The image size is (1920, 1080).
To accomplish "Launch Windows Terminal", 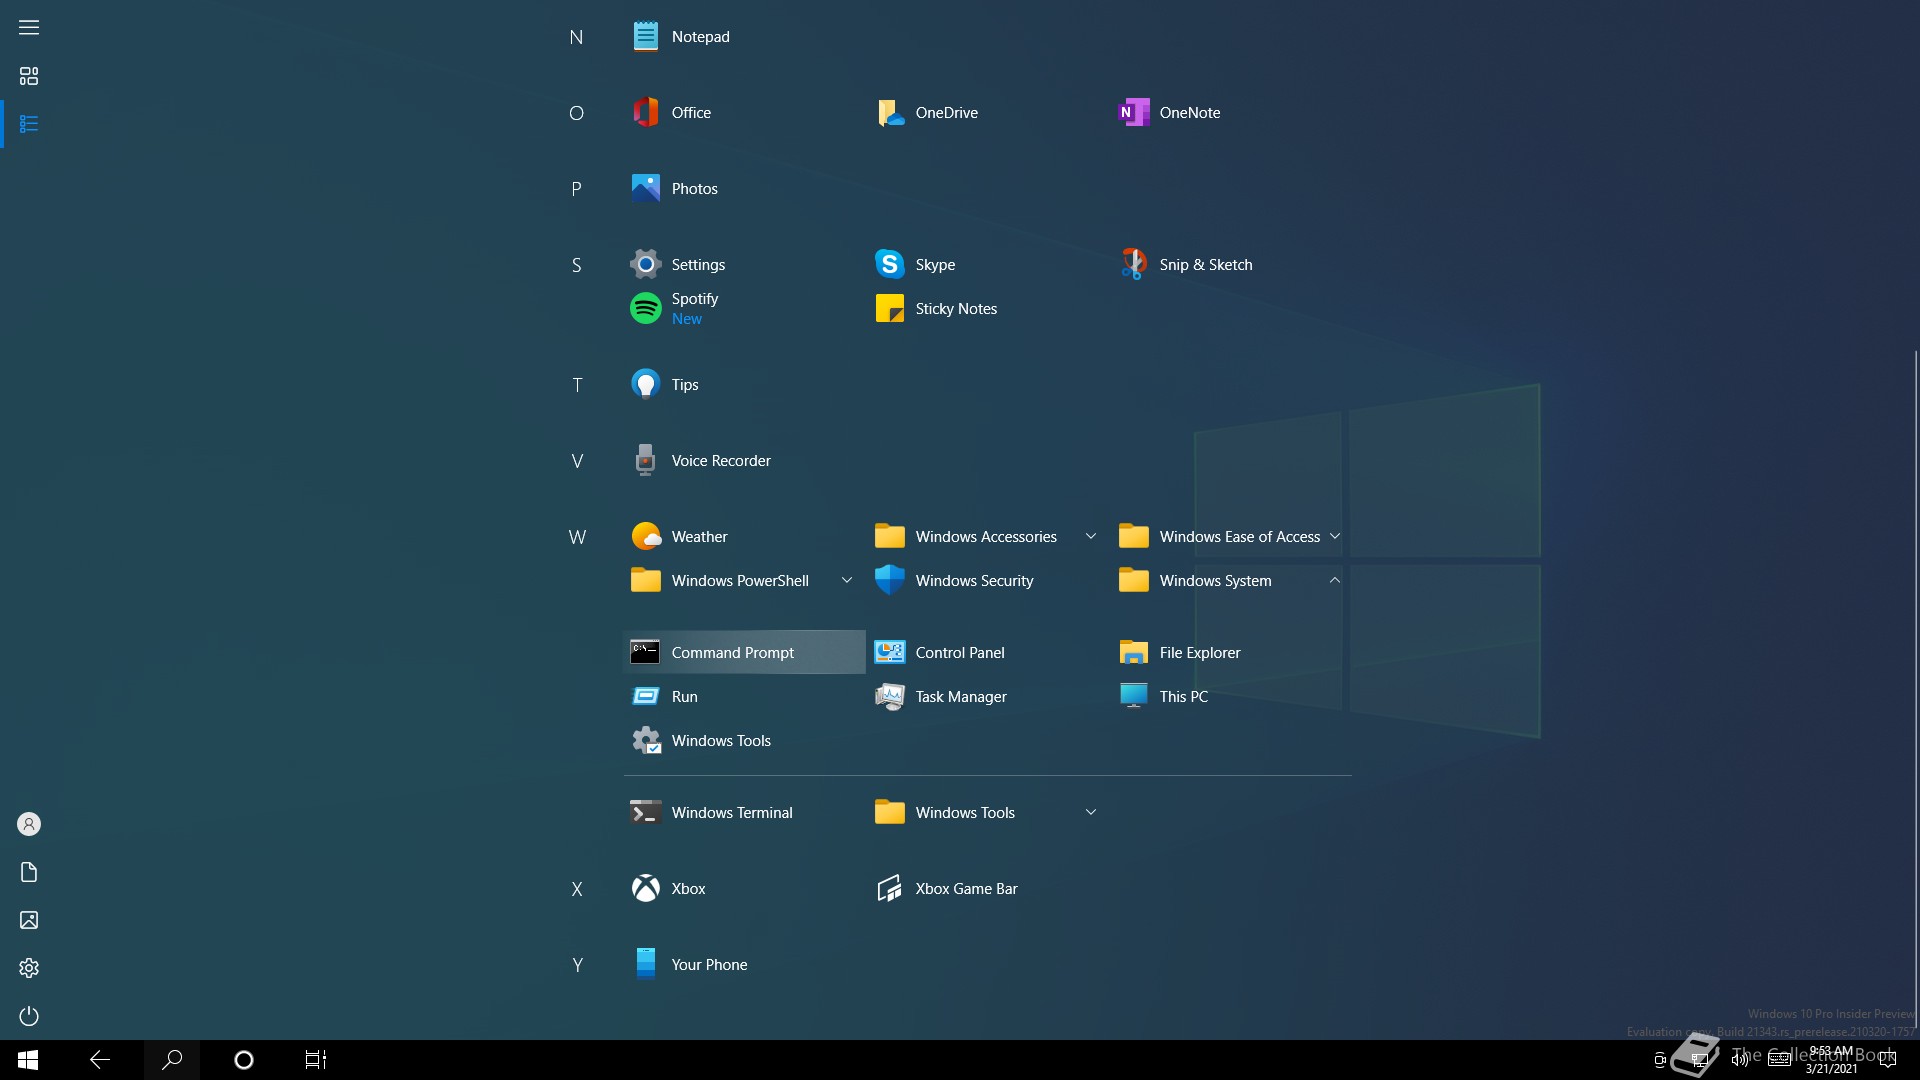I will pos(744,813).
